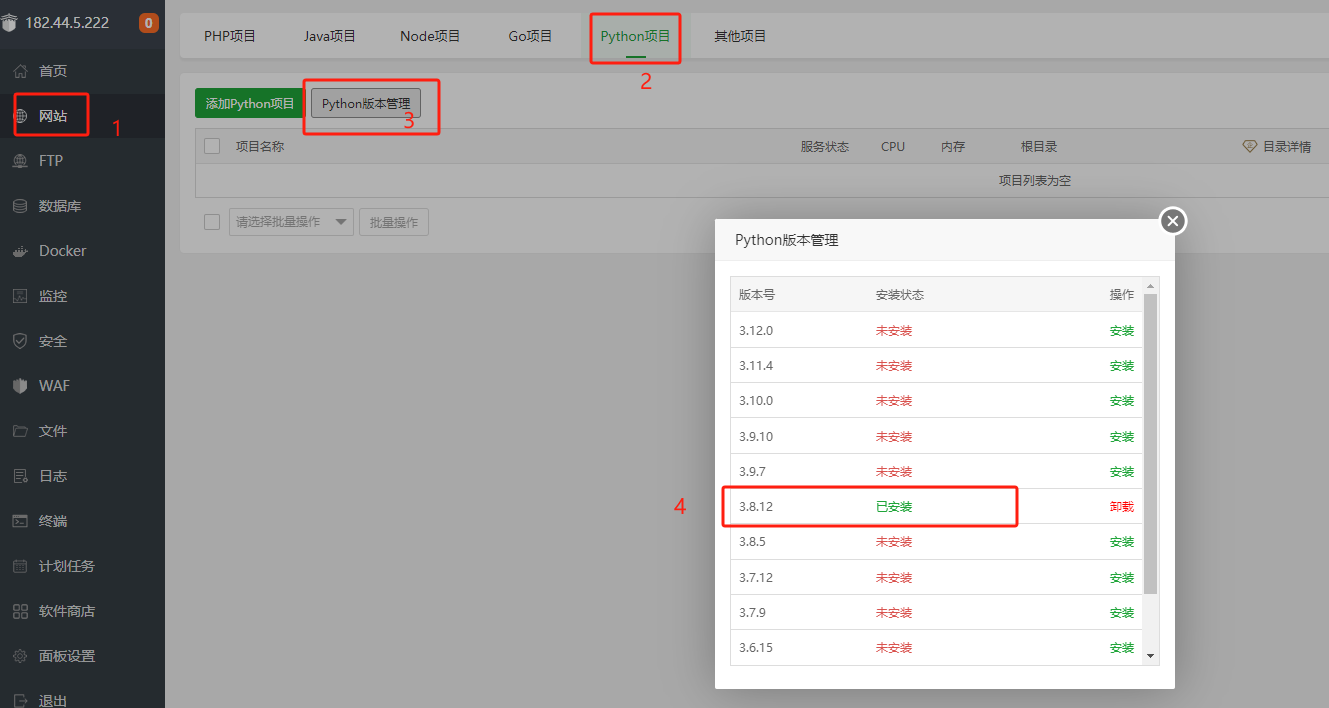Install Python version 3.7.9
The width and height of the screenshot is (1329, 708).
1122,613
